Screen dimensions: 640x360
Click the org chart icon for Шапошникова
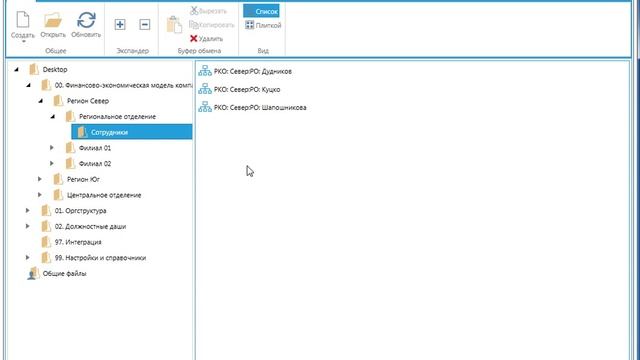point(205,107)
